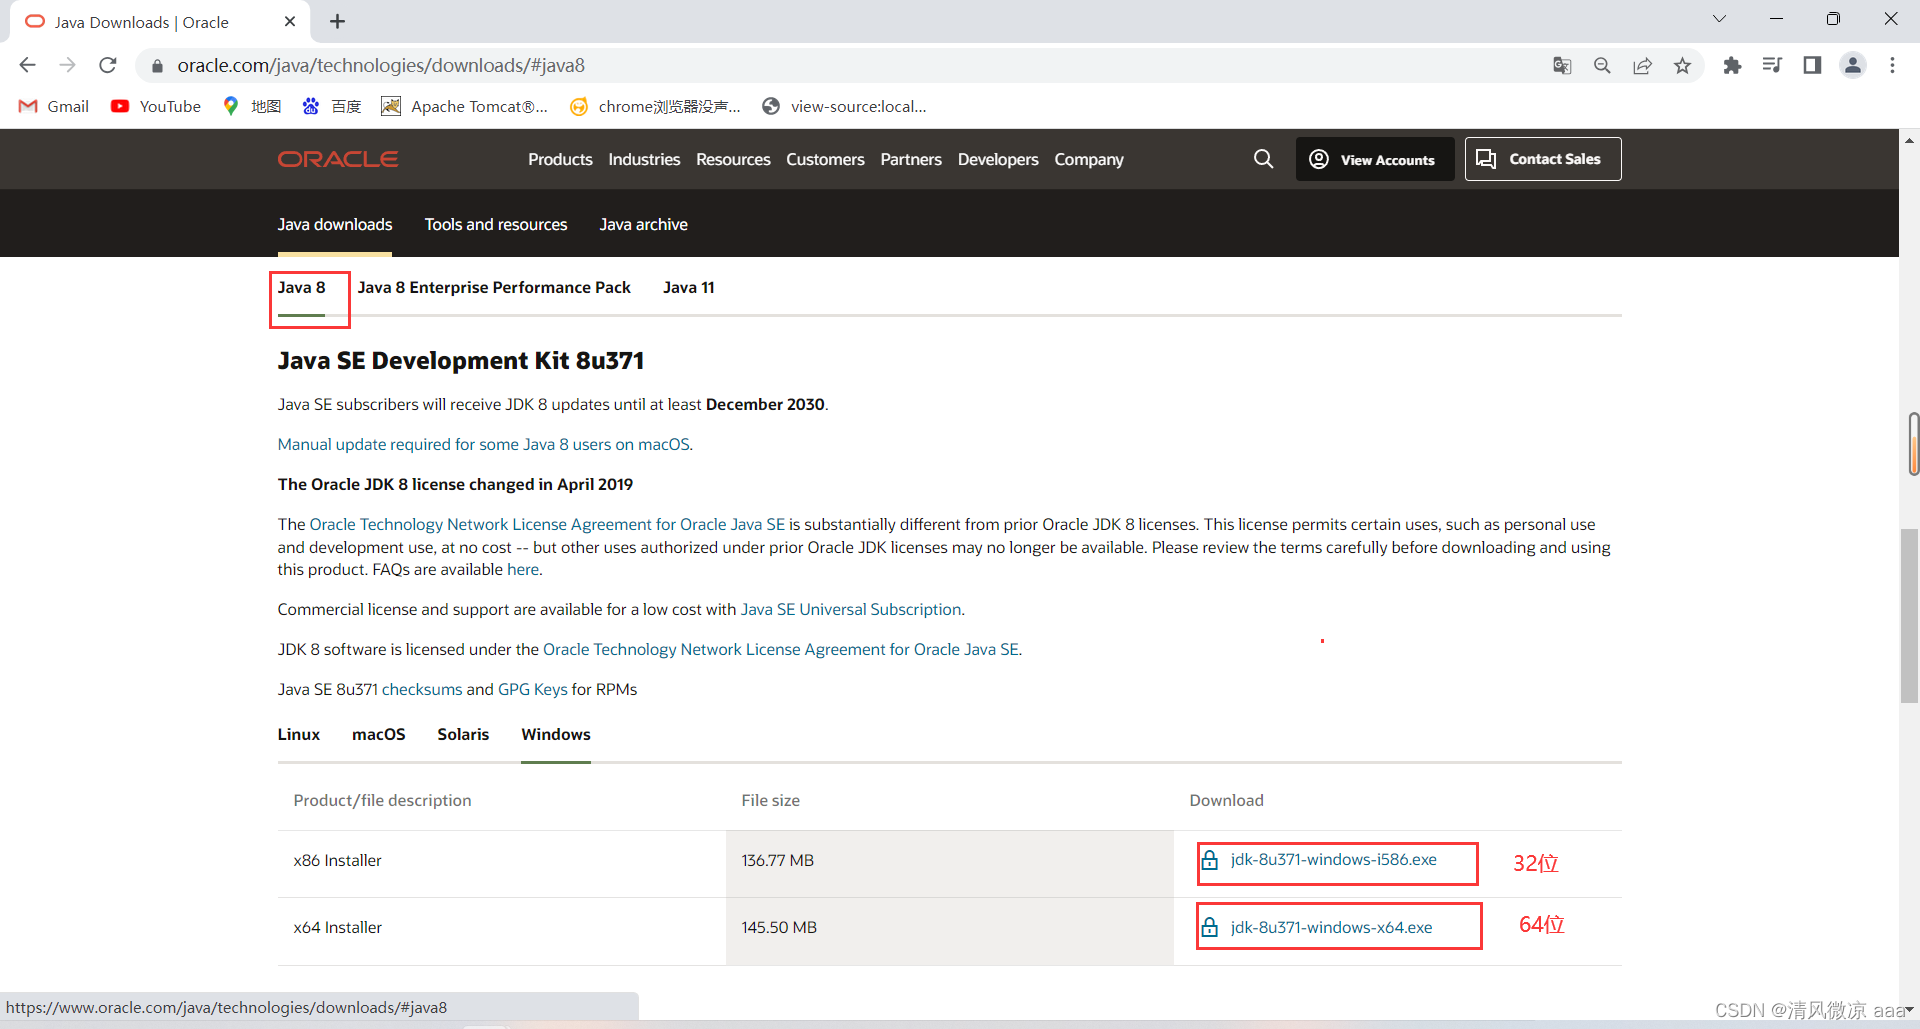
Task: Click the Contact Sales button
Action: [1543, 159]
